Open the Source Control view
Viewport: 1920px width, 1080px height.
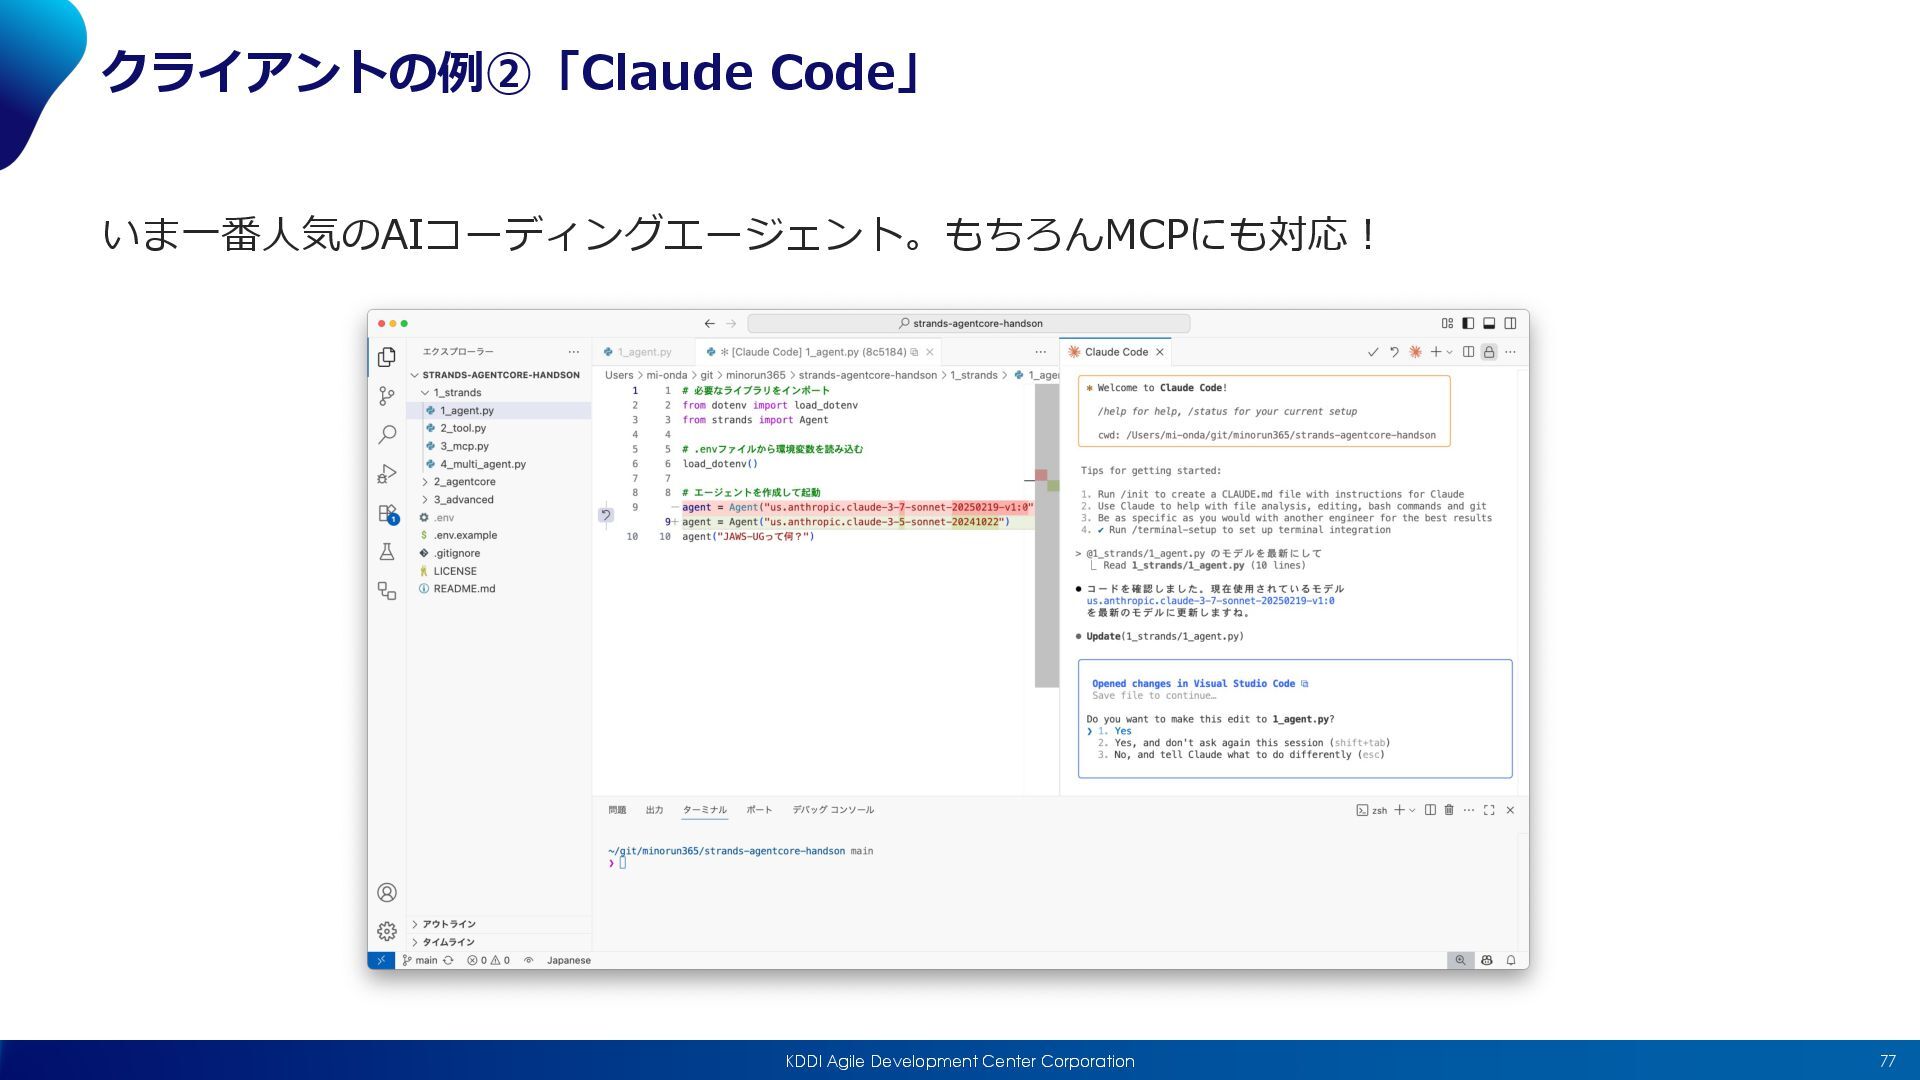tap(387, 396)
